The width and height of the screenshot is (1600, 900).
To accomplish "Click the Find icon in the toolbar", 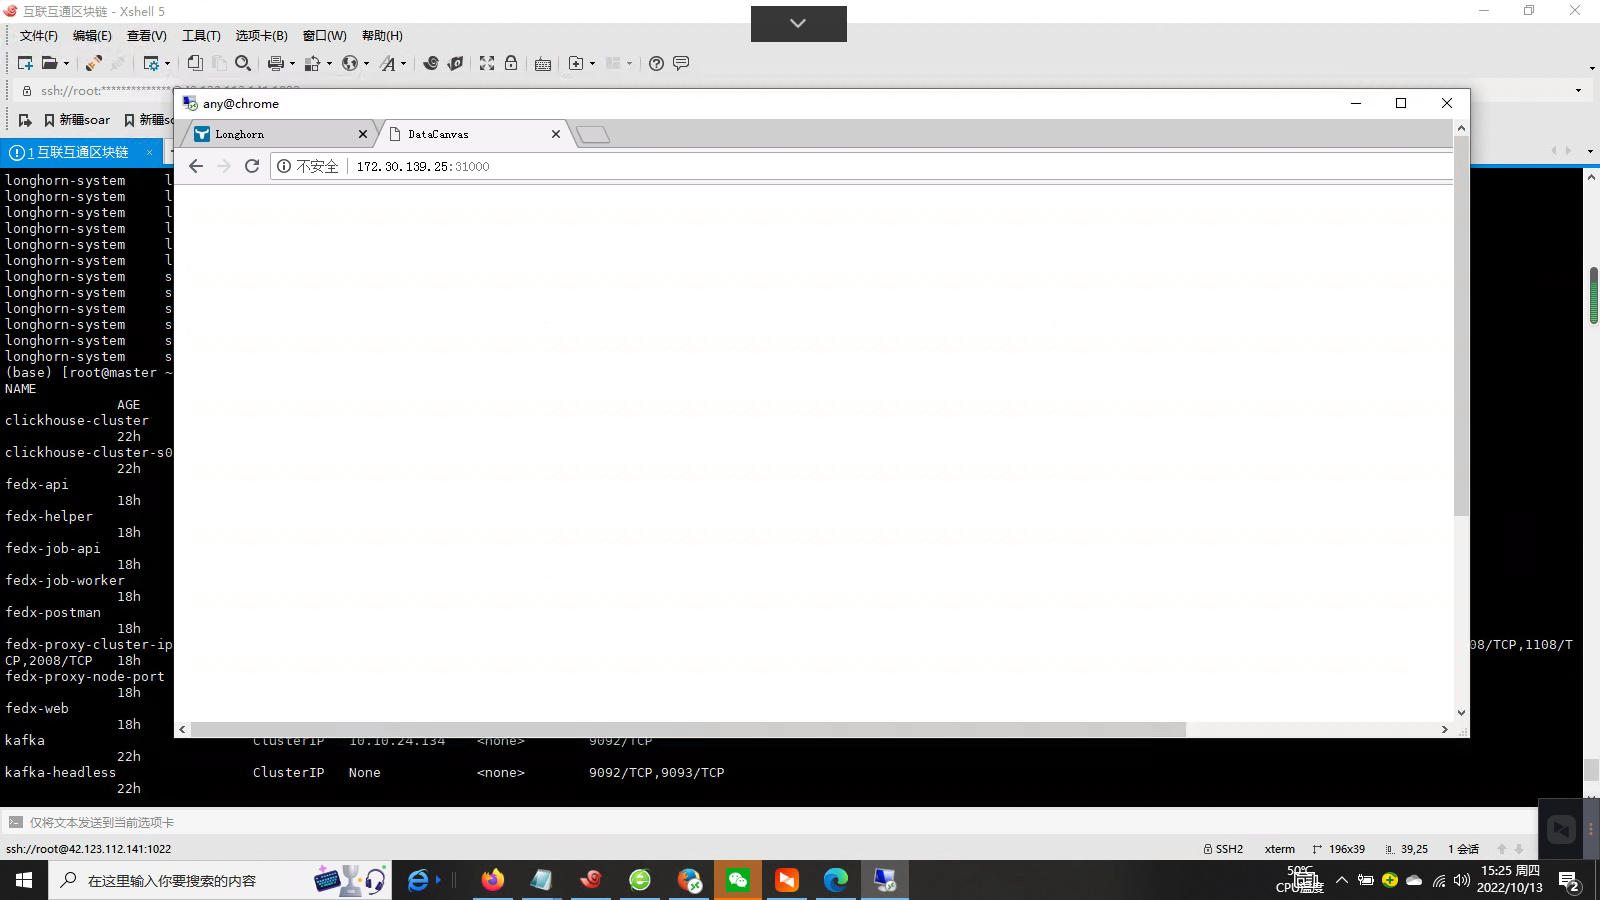I will [x=244, y=63].
